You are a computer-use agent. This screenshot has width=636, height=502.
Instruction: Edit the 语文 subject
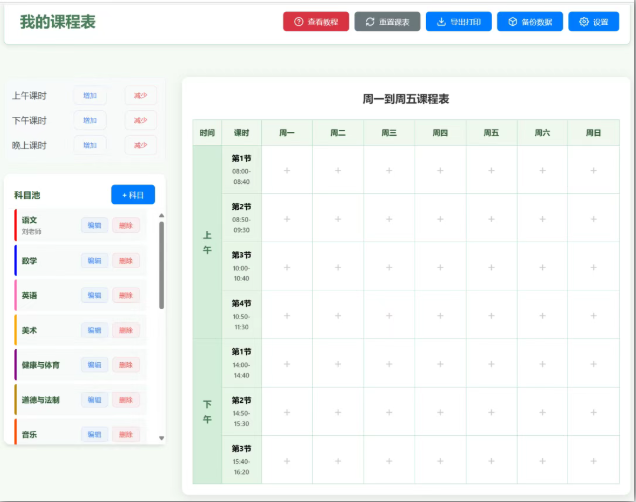pyautogui.click(x=94, y=225)
